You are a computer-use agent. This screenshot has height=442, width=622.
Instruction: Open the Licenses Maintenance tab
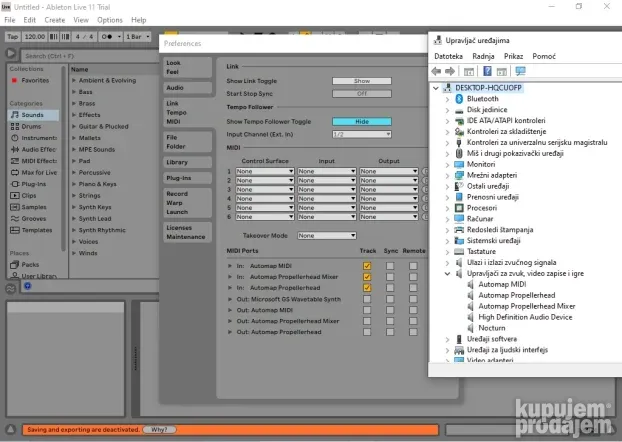[x=187, y=233]
